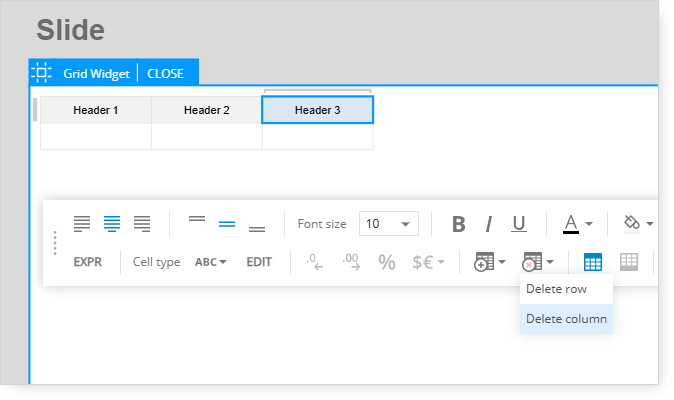Increase decimal places icon
The image size is (674, 400).
click(351, 262)
